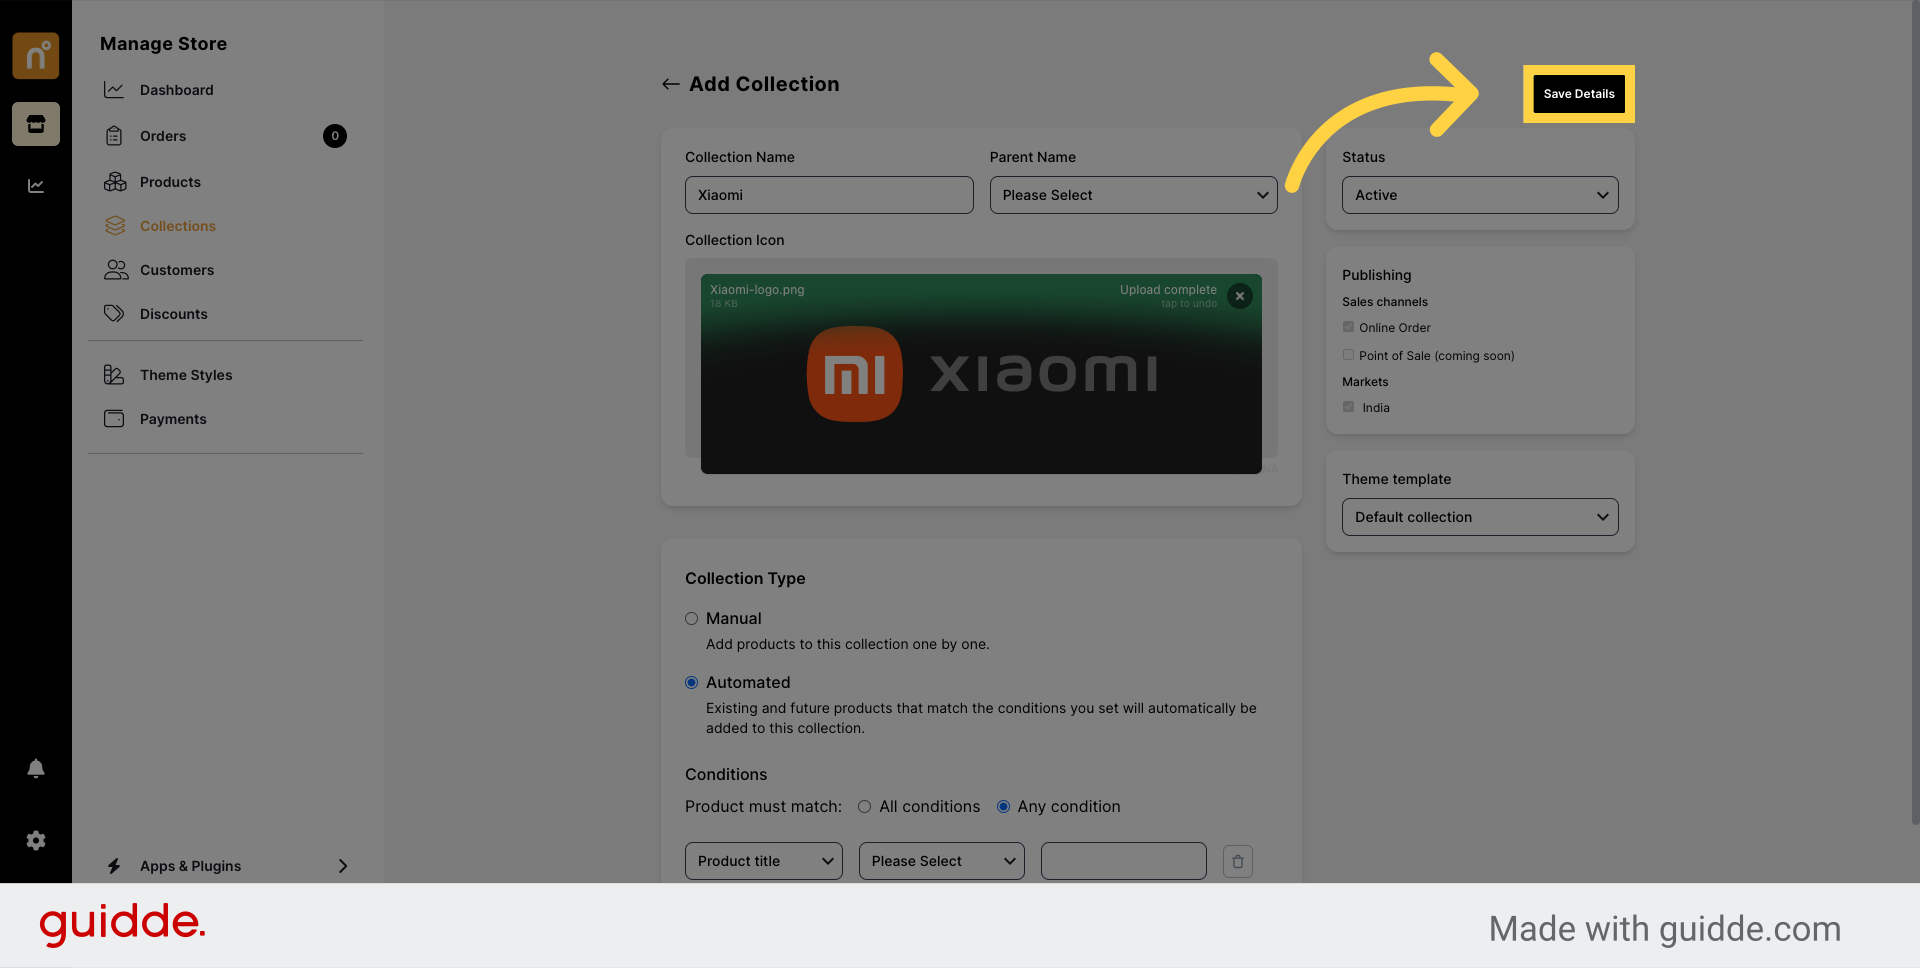Viewport: 1920px width, 968px height.
Task: Click the Xiaomi logo image preview
Action: (981, 374)
